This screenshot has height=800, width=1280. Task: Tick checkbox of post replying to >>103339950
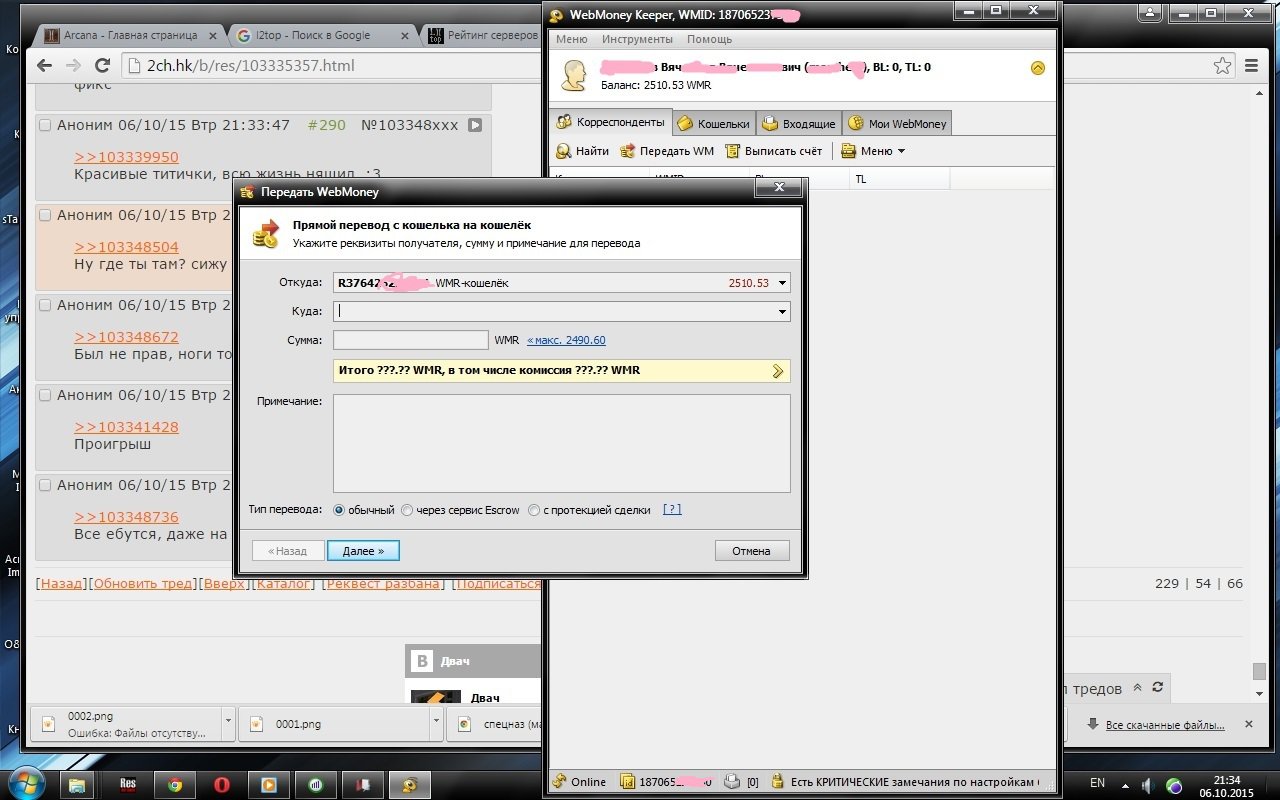pyautogui.click(x=45, y=125)
